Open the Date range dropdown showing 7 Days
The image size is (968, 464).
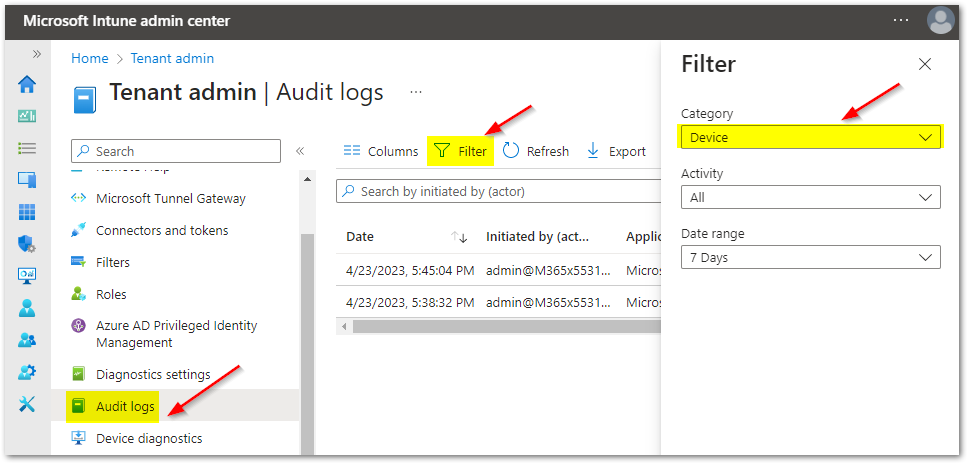click(x=811, y=257)
